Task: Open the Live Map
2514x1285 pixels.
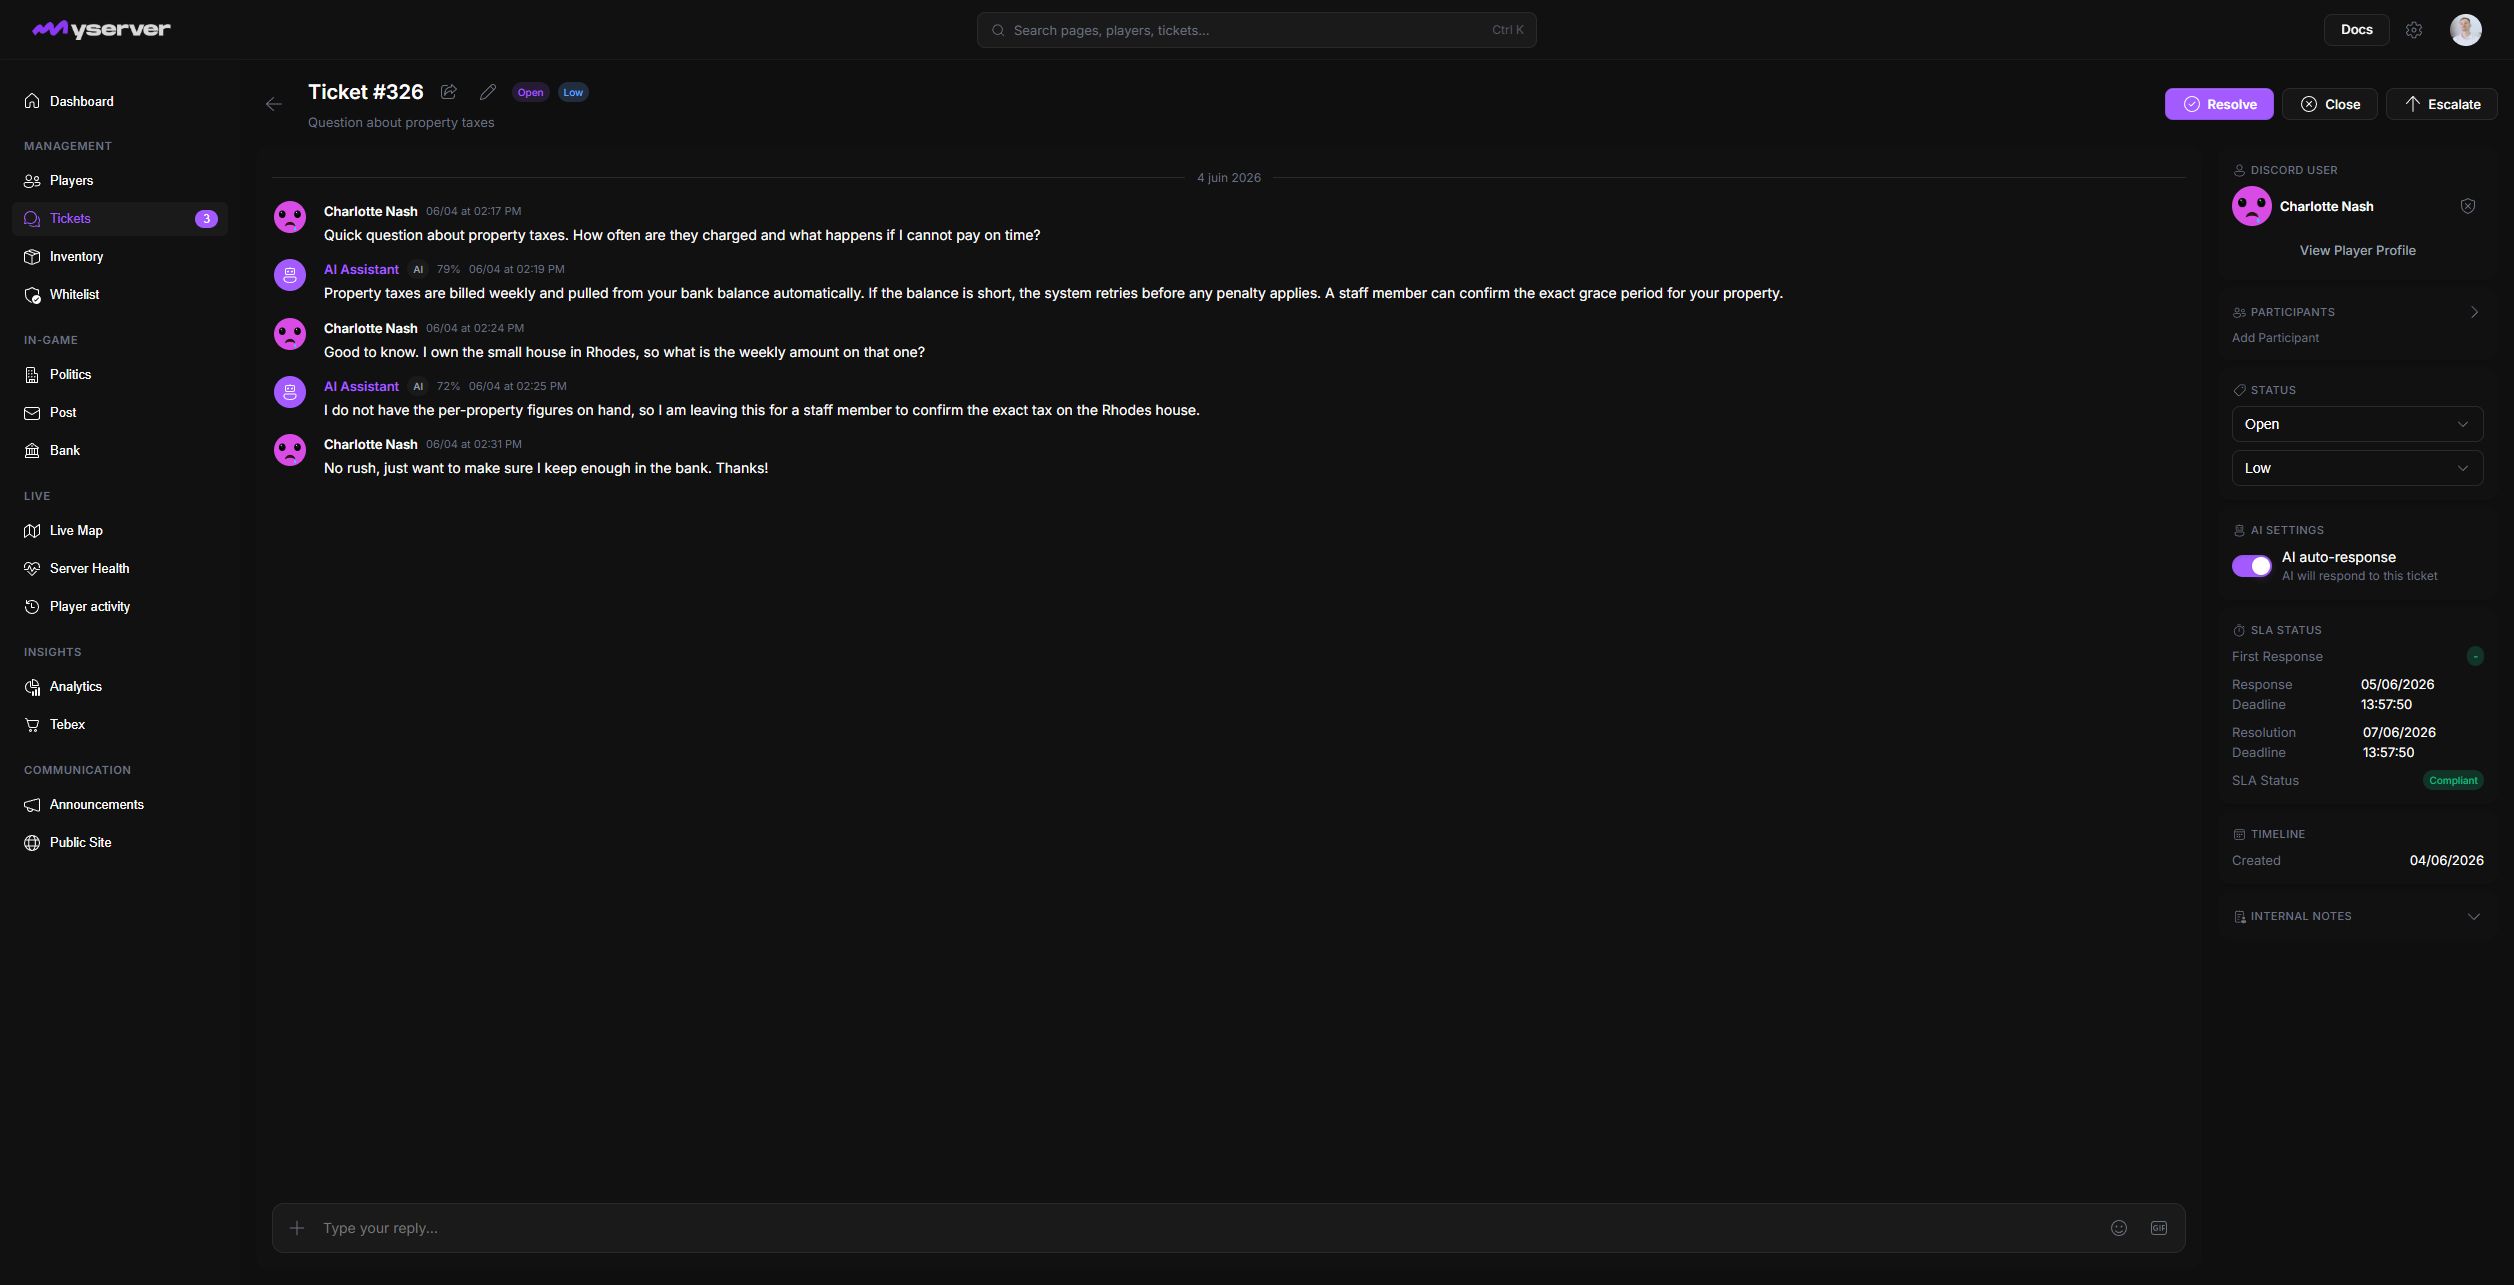Action: click(x=120, y=530)
